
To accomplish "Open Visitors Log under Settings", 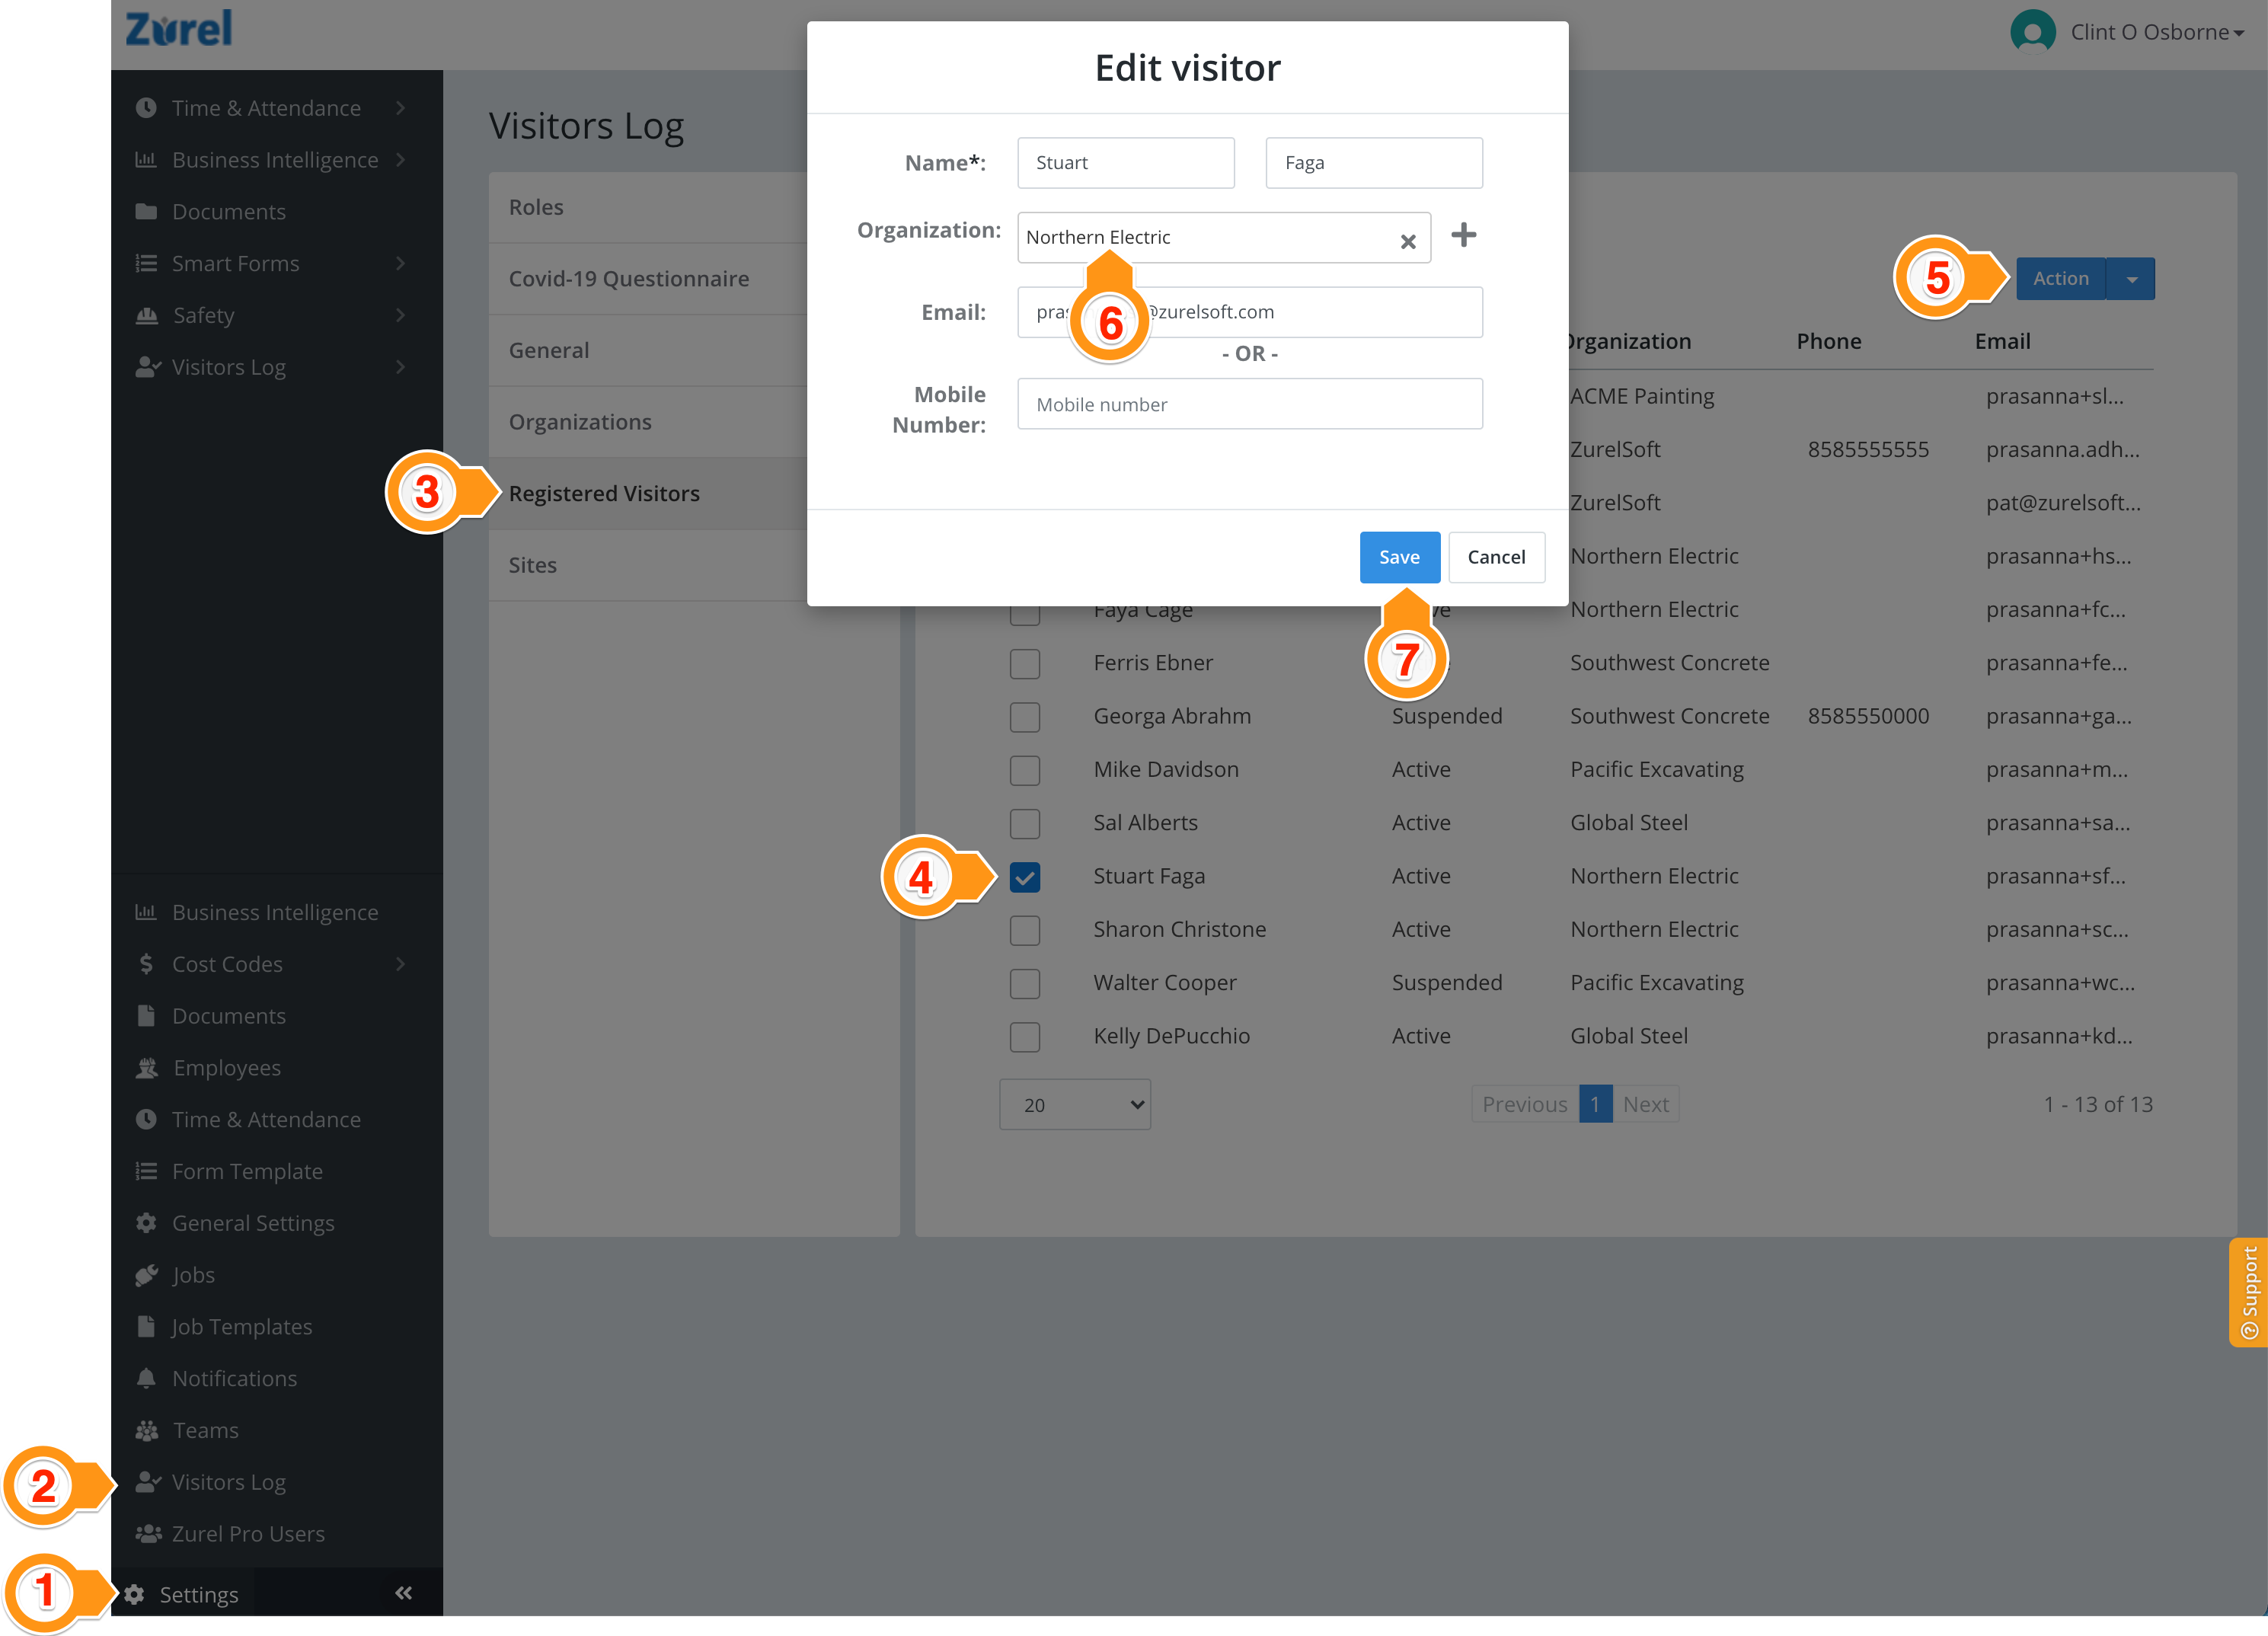I will click(228, 1482).
